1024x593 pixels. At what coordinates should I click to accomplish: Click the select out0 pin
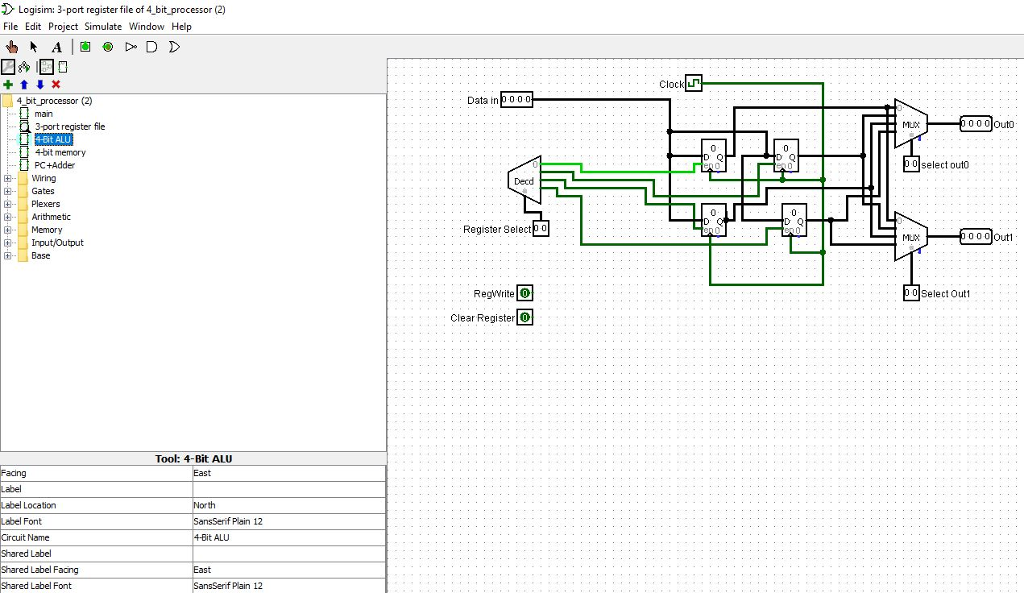[x=912, y=164]
